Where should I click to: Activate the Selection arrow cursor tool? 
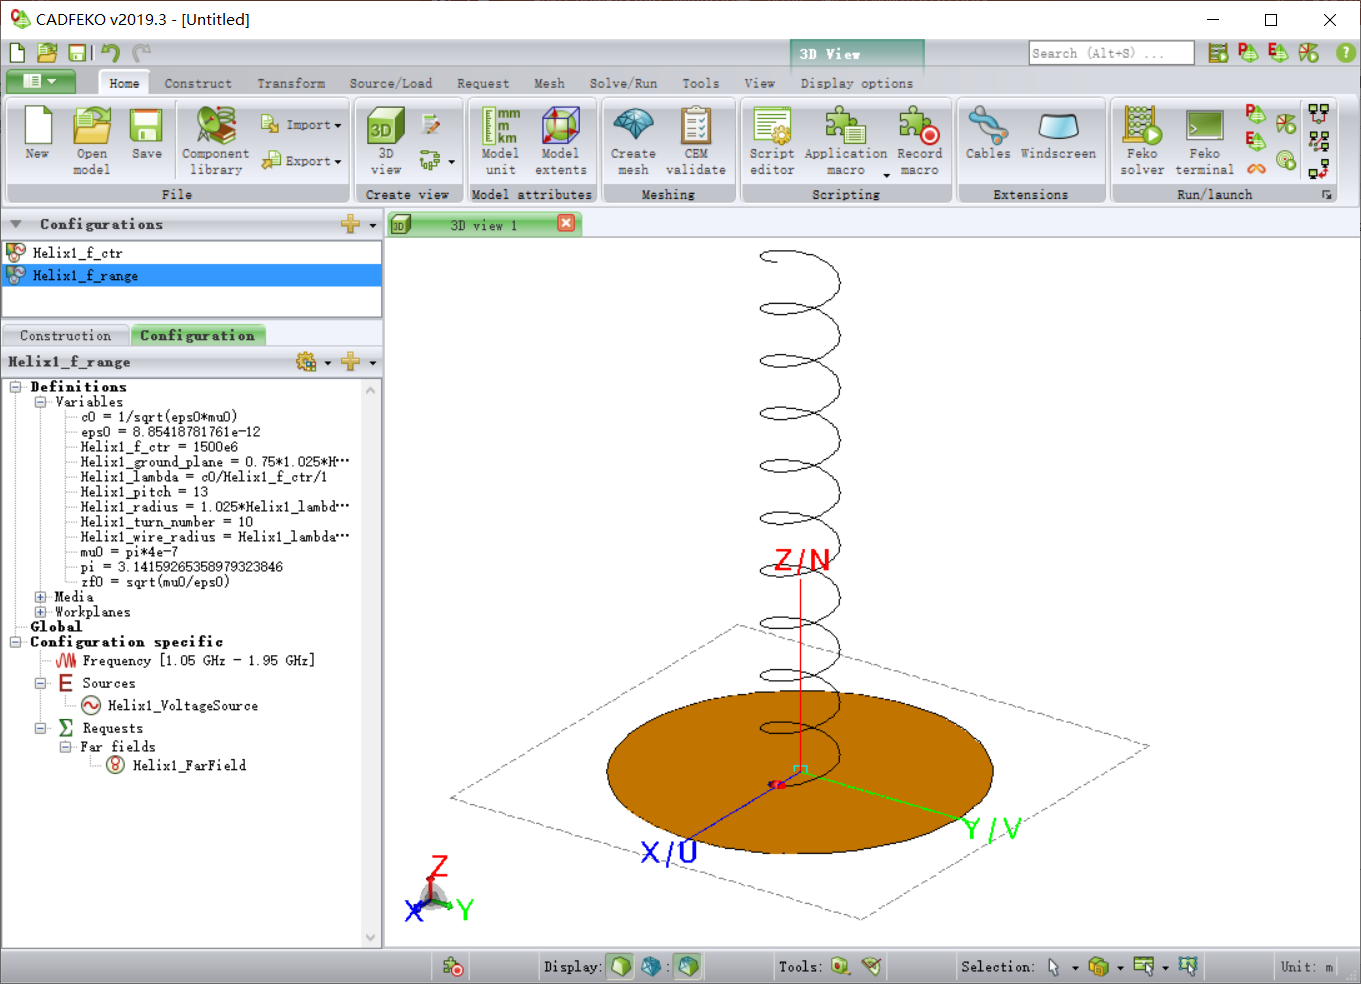1053,966
